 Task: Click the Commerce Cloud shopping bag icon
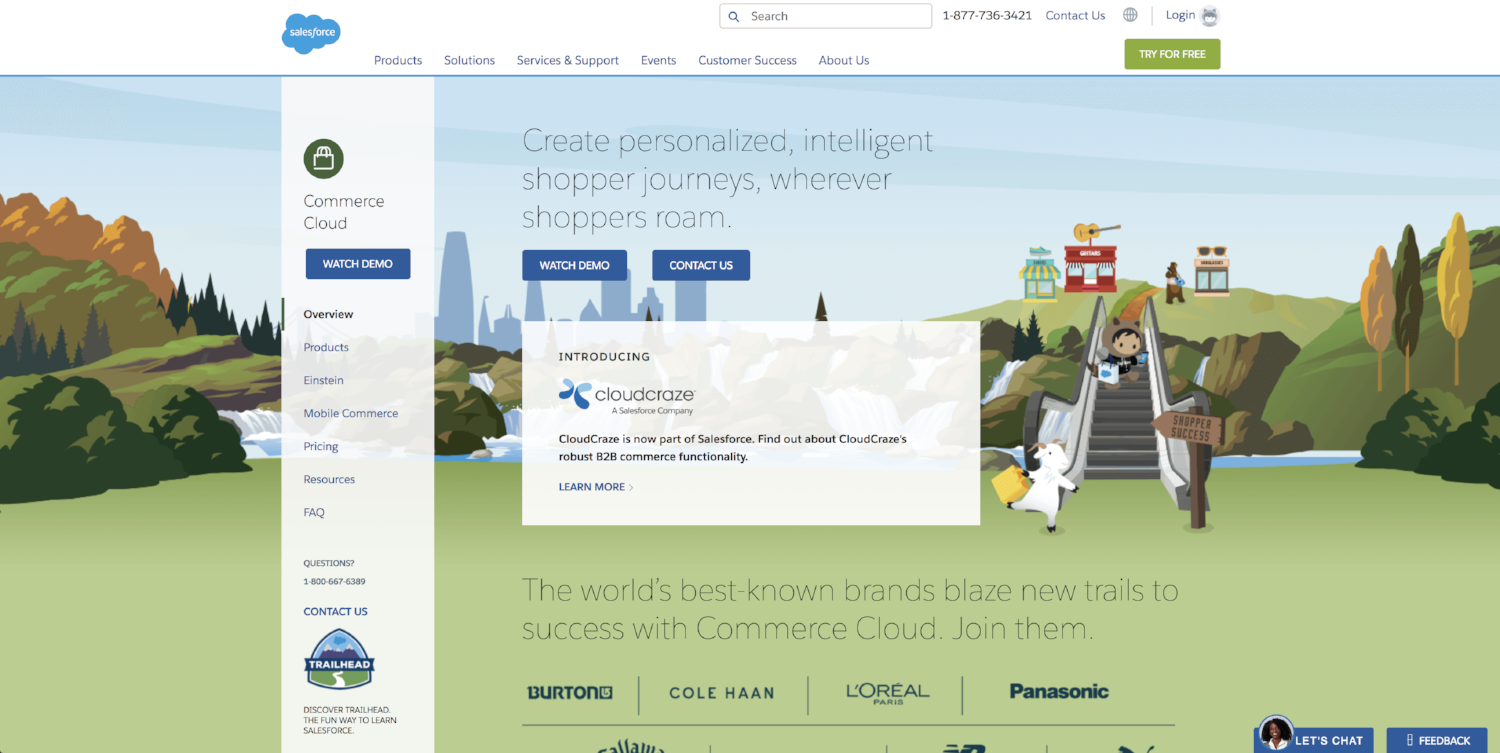pyautogui.click(x=323, y=158)
